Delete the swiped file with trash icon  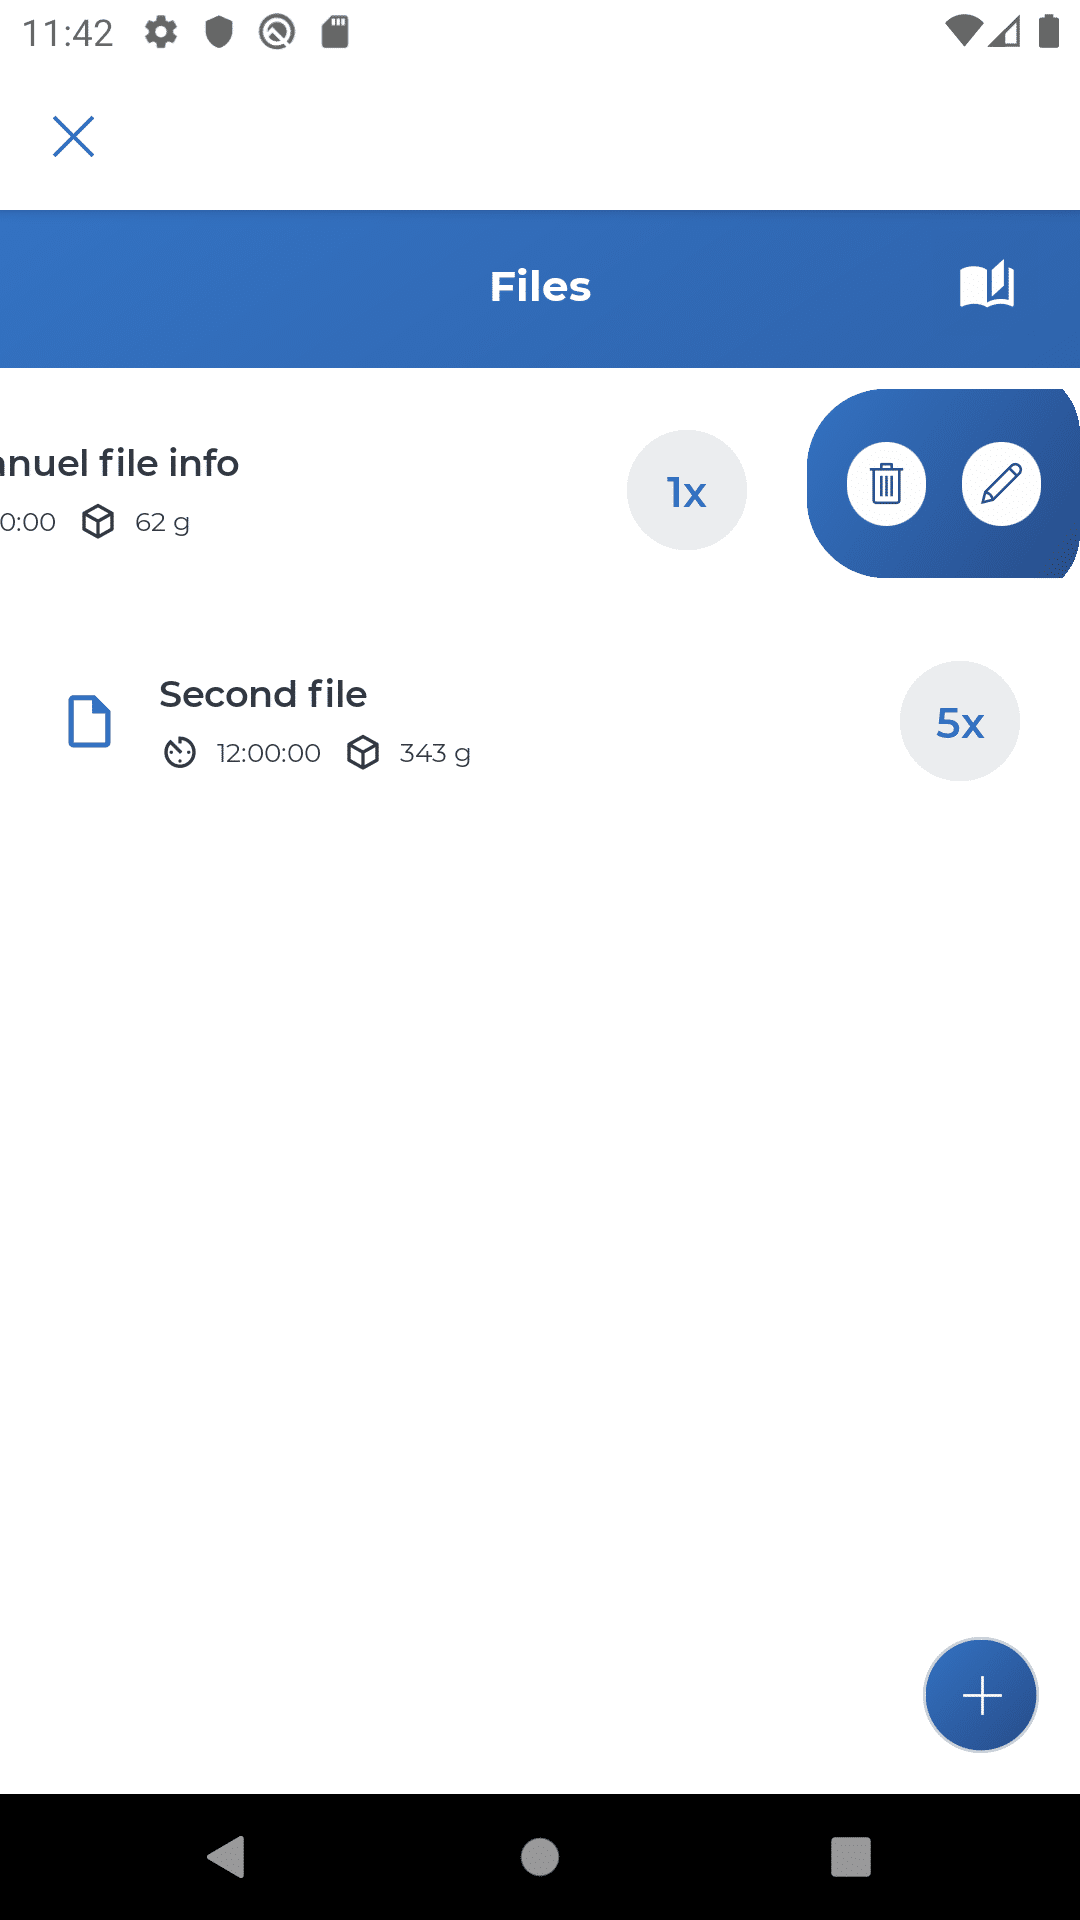886,484
